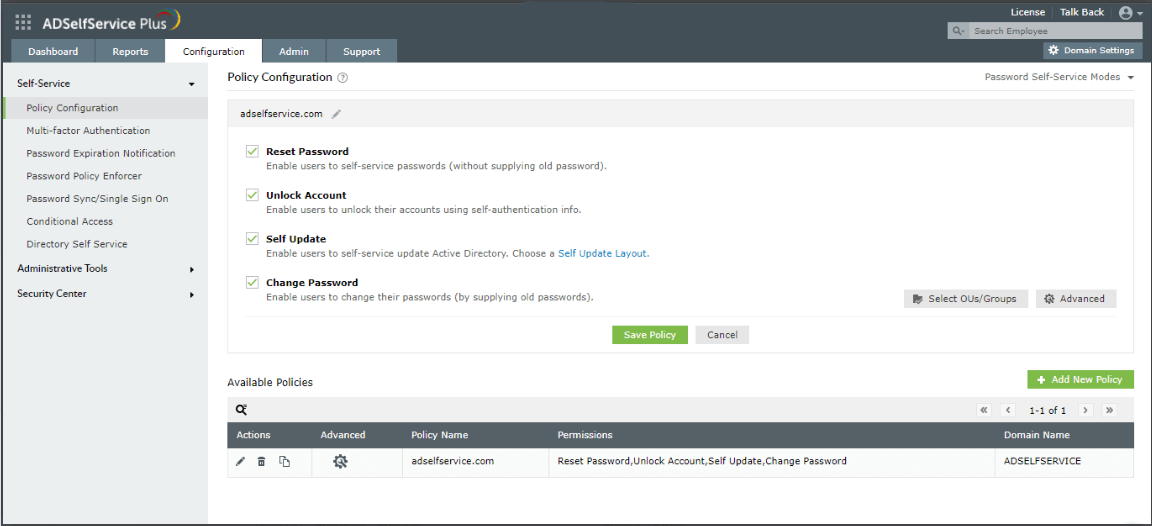Viewport: 1152px width, 526px height.
Task: Uncheck the Reset Password checkbox
Action: 252,152
